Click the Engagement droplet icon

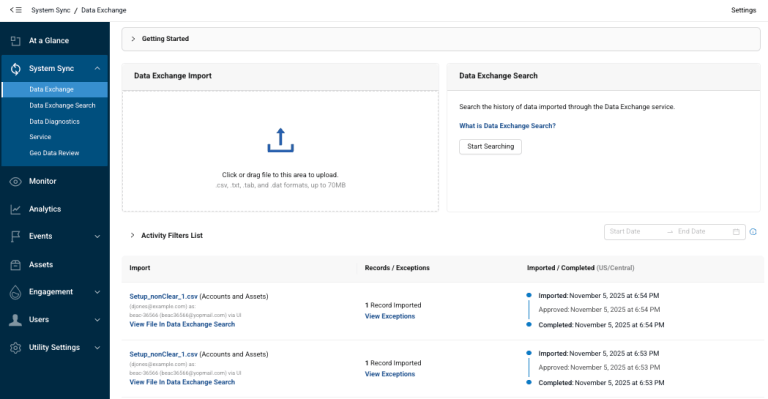(16, 292)
